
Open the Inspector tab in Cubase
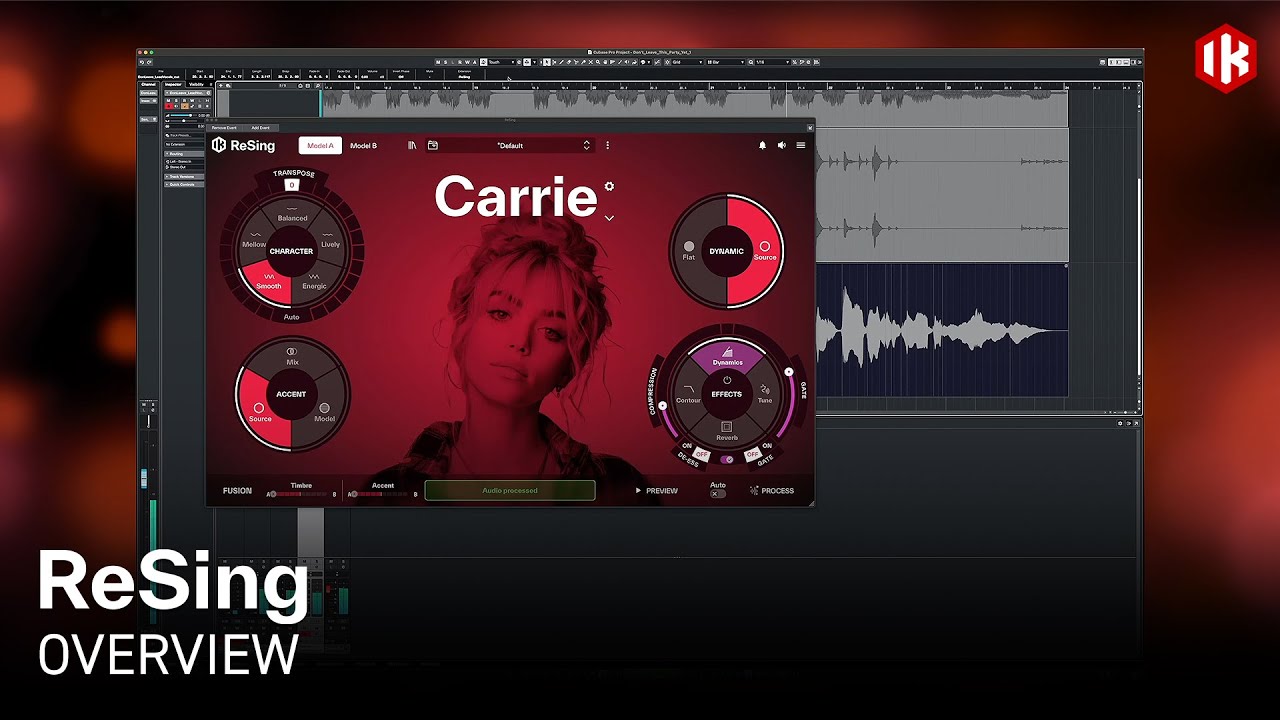[173, 84]
